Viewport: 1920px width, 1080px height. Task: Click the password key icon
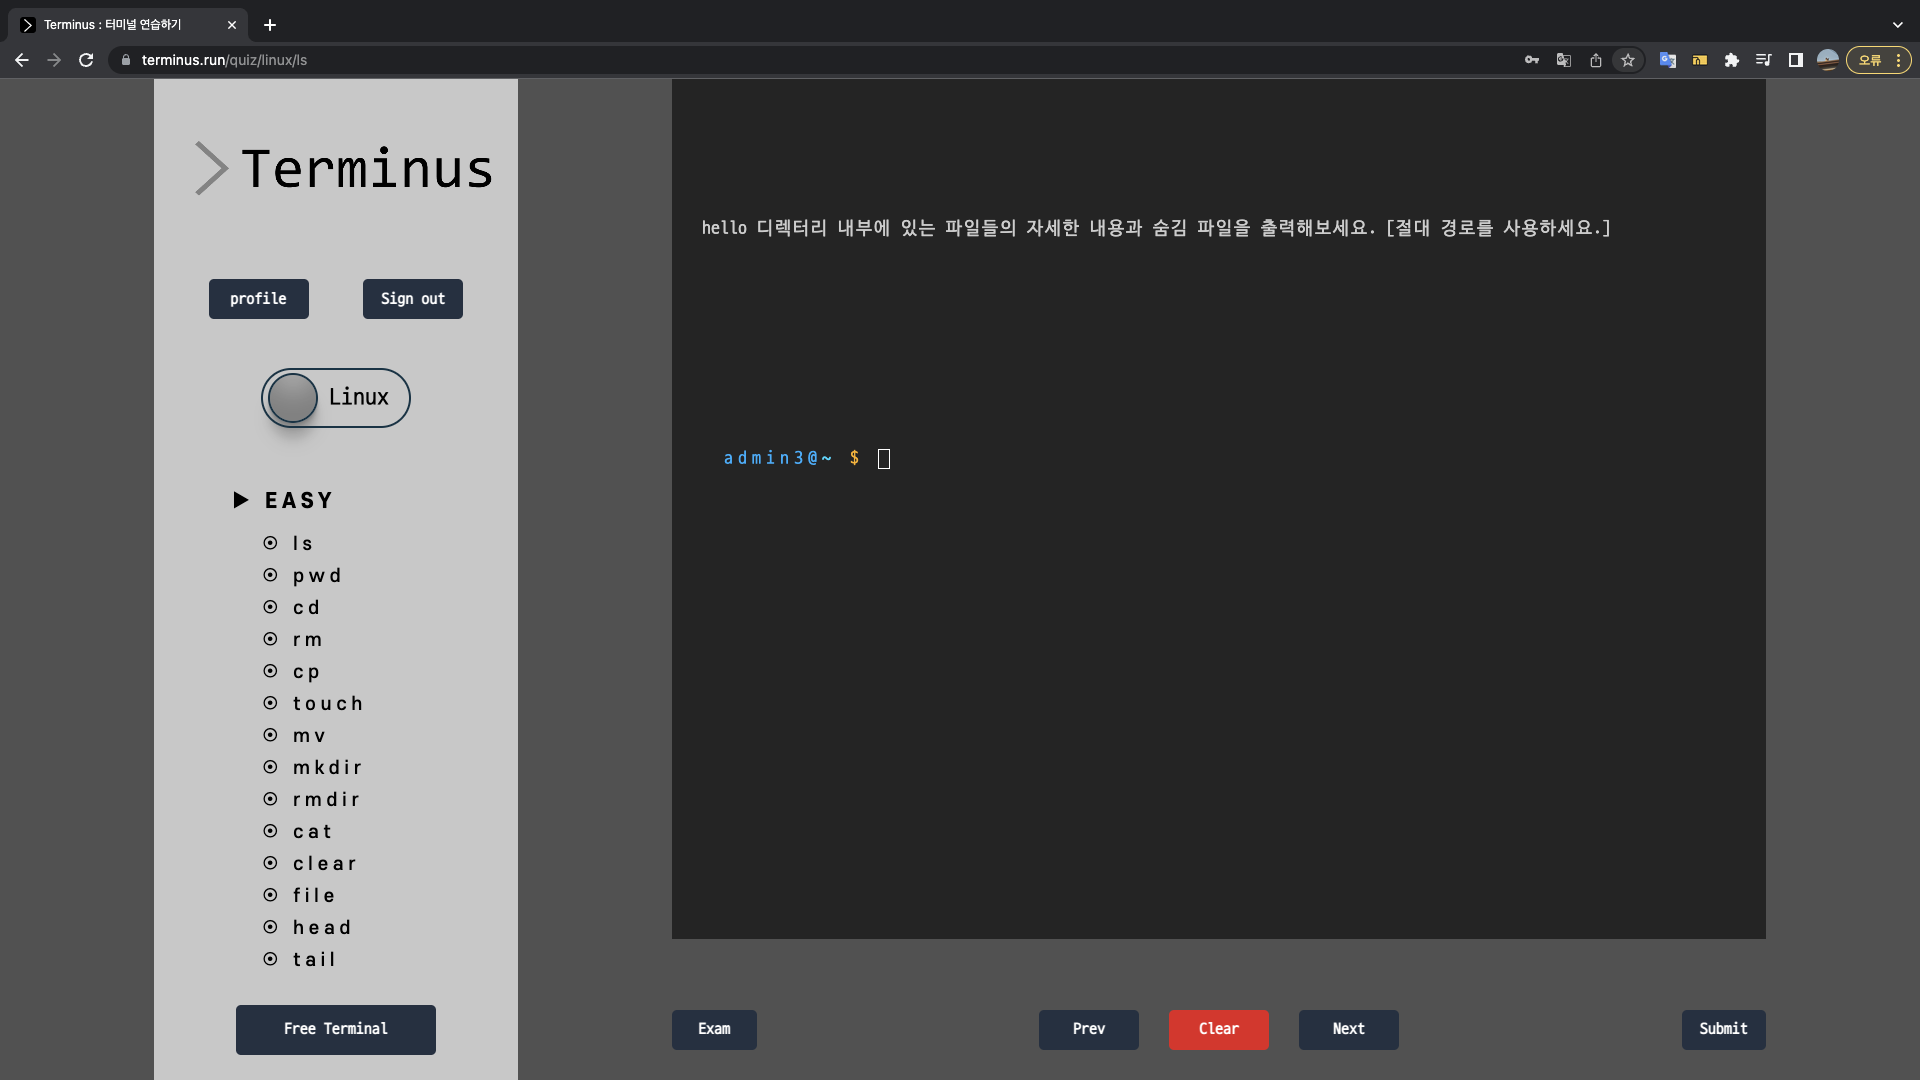click(1531, 60)
